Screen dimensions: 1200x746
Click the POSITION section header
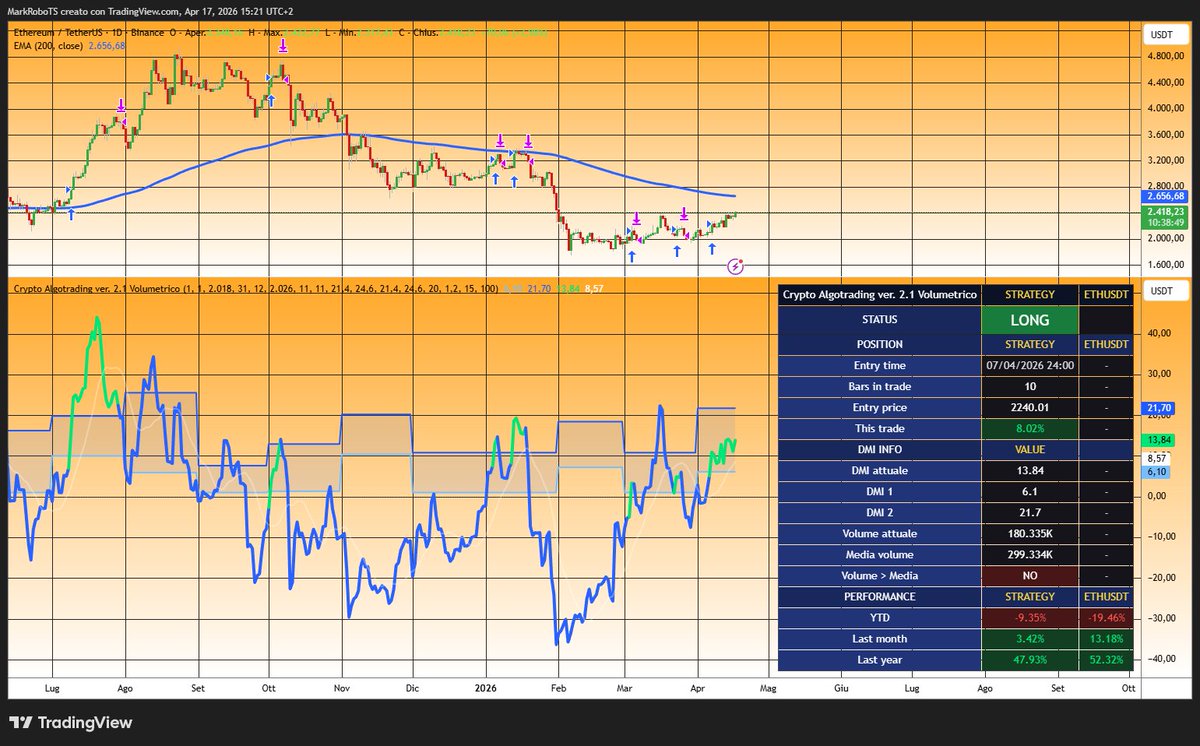(880, 344)
